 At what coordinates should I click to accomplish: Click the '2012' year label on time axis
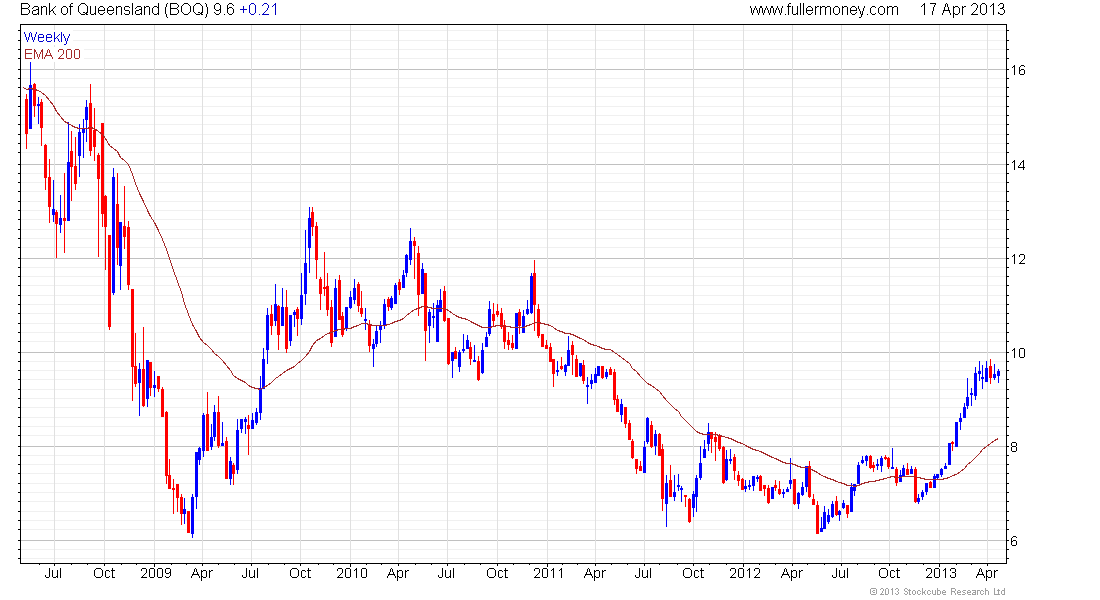point(745,573)
